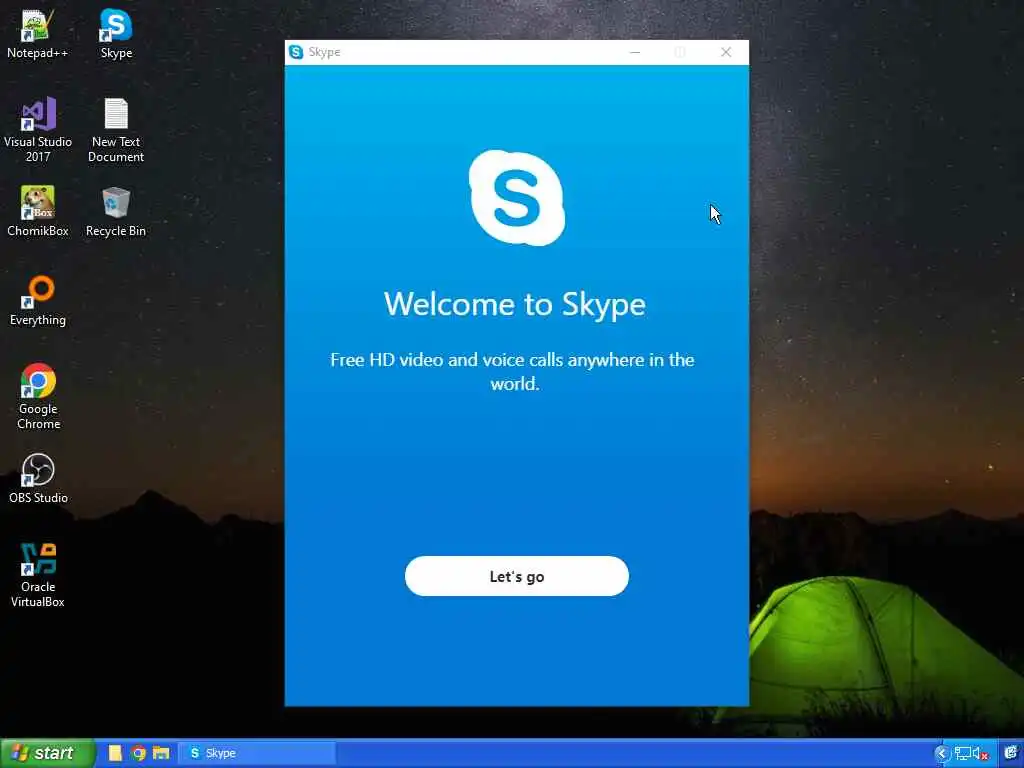Click Let's go in Skype welcome screen
Viewport: 1024px width, 768px height.
pos(517,576)
